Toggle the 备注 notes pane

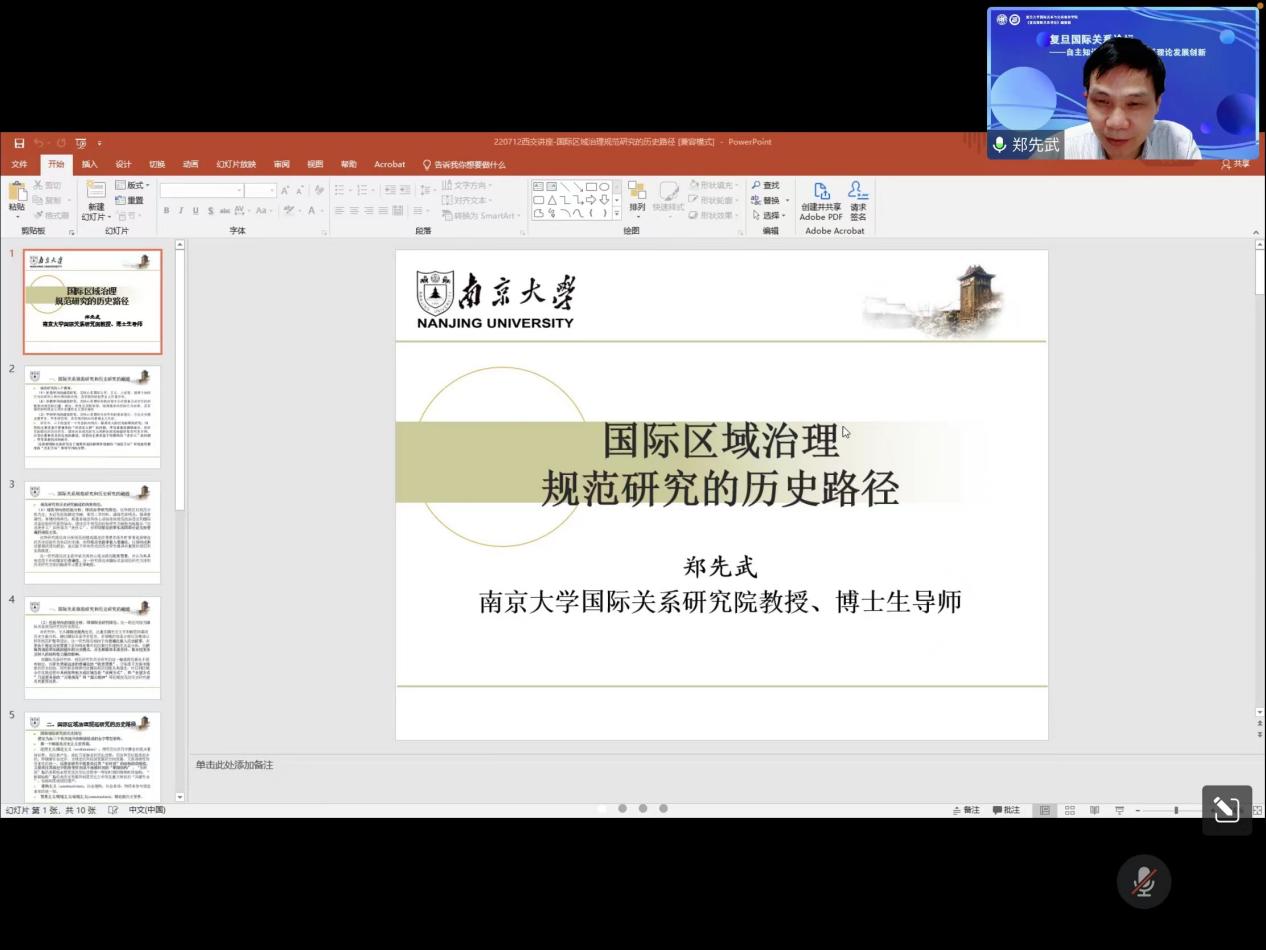[x=965, y=810]
